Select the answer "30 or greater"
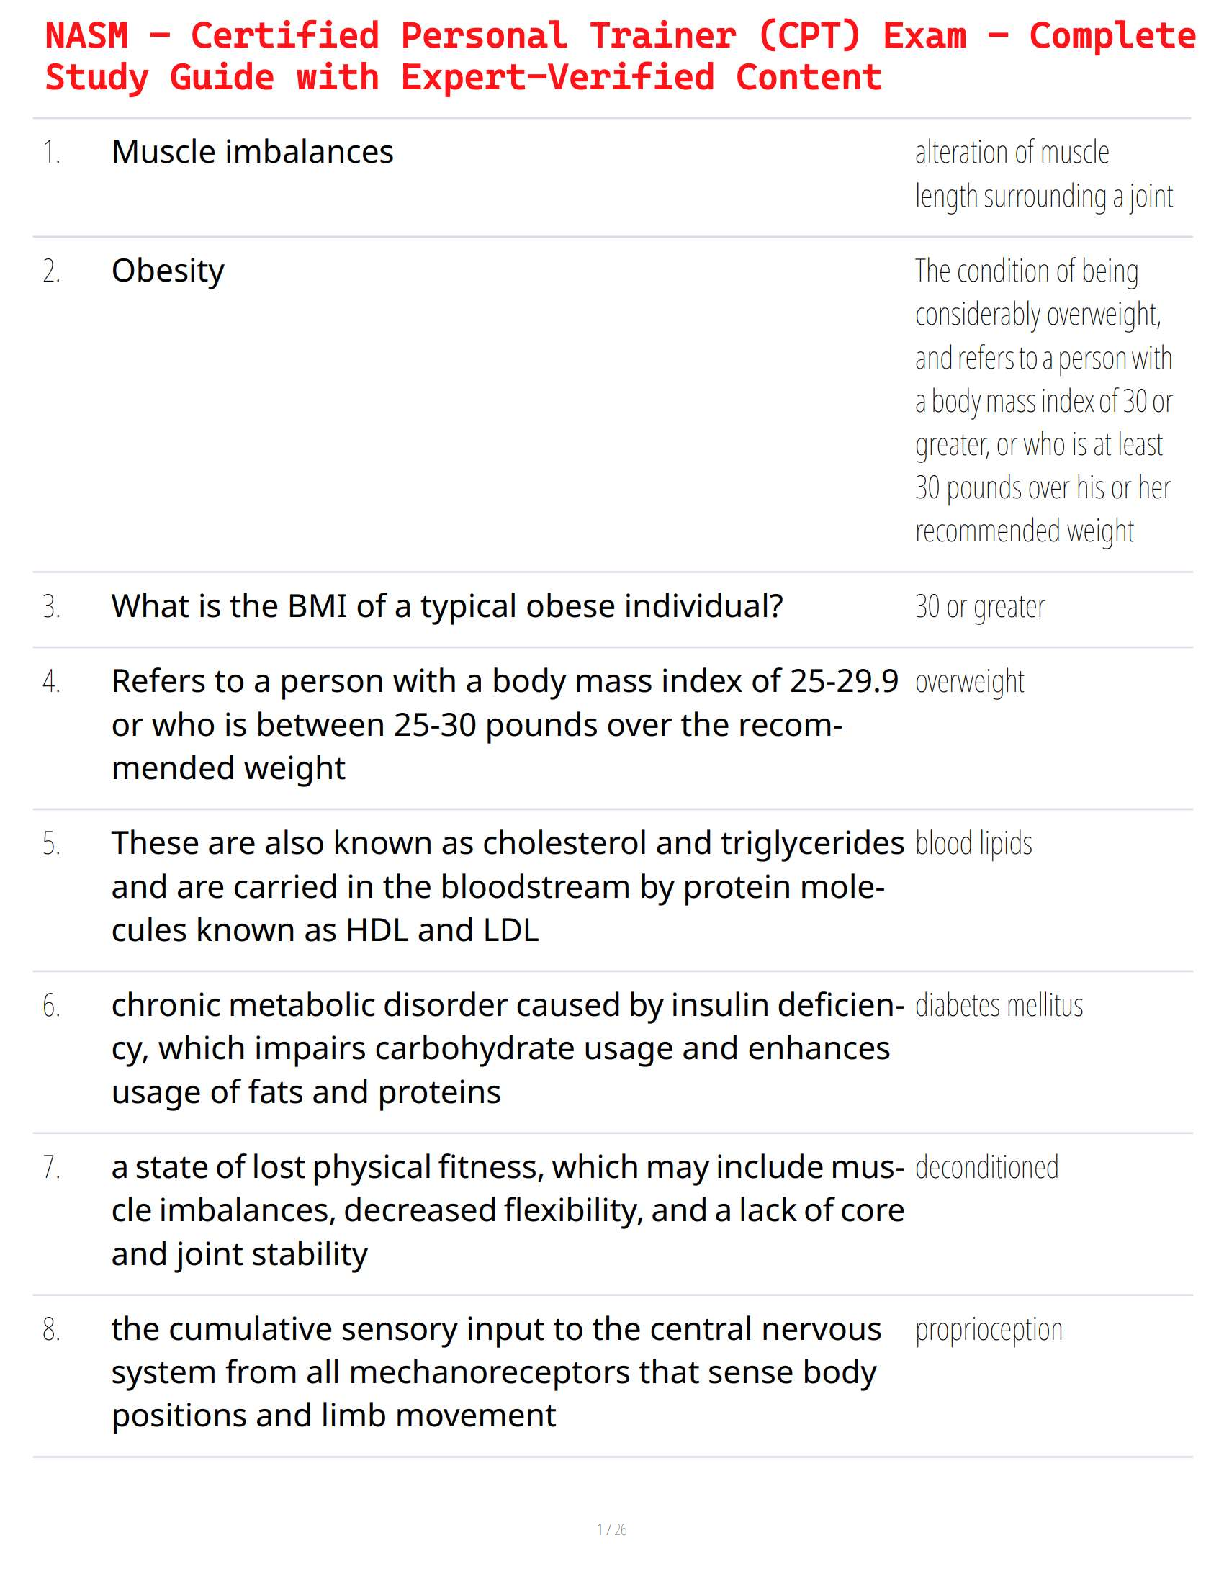Viewport: 1224px width, 1584px height. coord(980,607)
